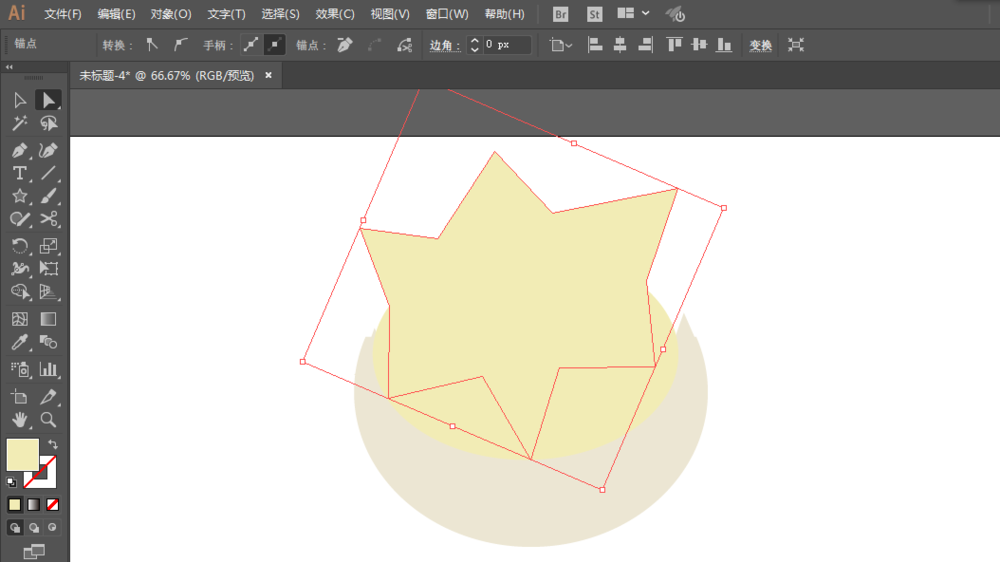Enable Draw Behind mode
The image size is (1000, 562).
[x=34, y=528]
